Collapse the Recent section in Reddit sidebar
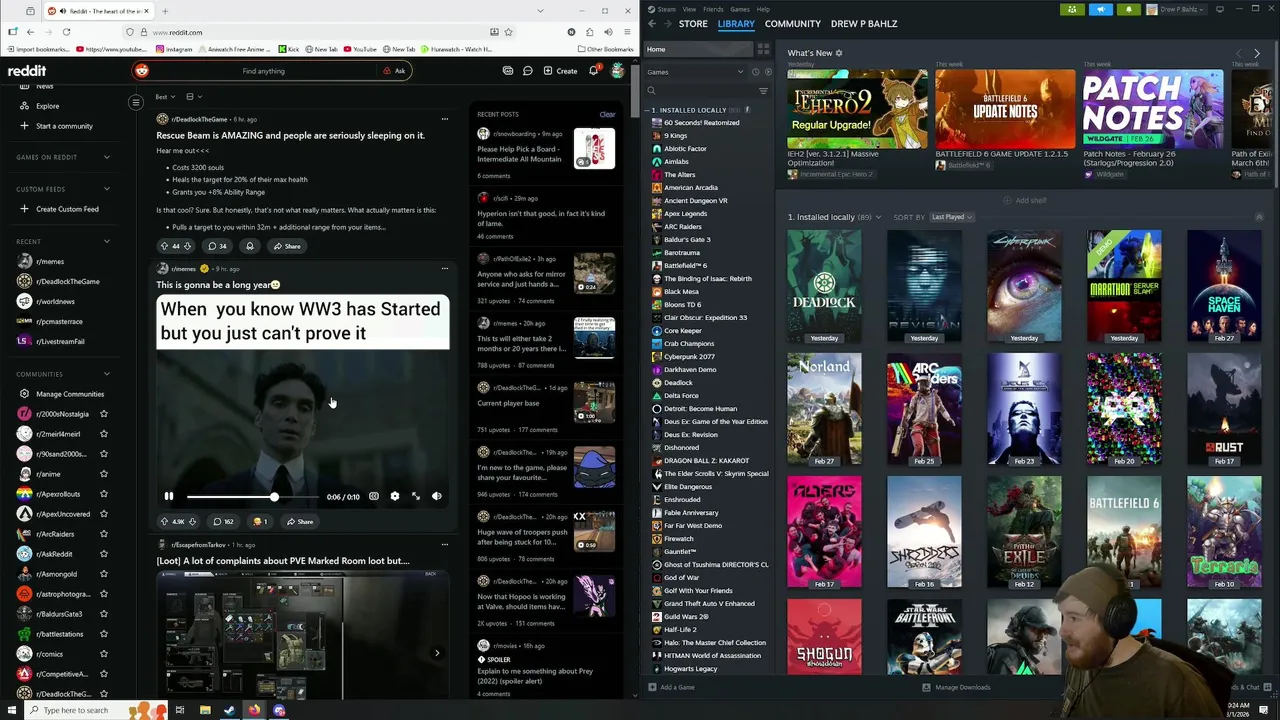1280x720 pixels. (107, 241)
